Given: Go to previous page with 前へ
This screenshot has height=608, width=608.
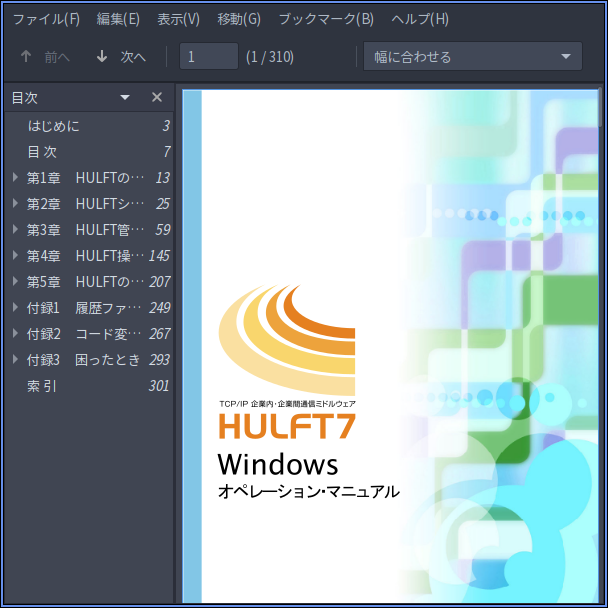Looking at the screenshot, I should coord(45,57).
